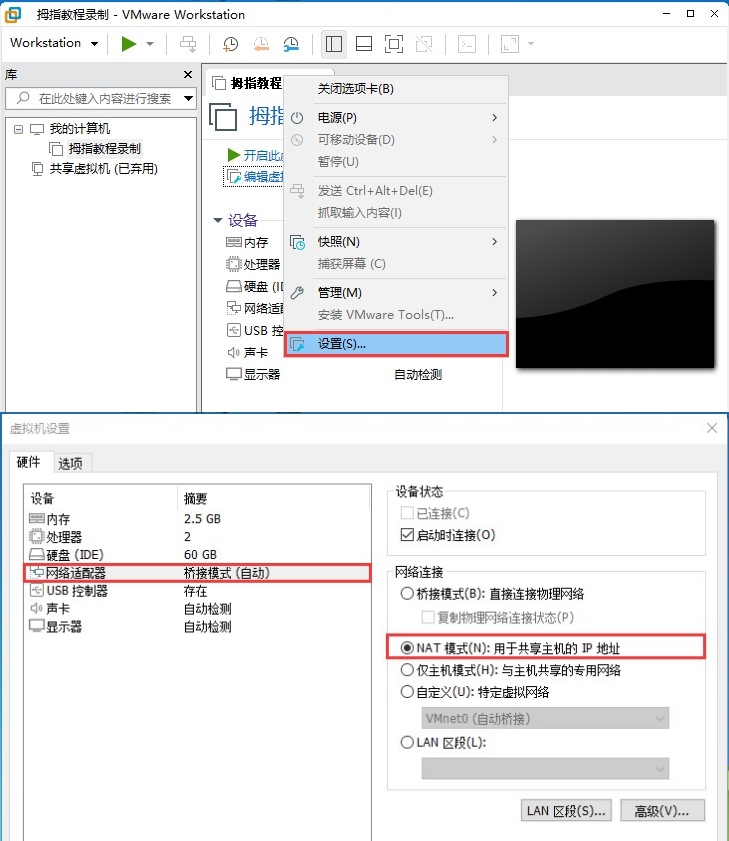Close the library panel
This screenshot has height=841, width=729.
pyautogui.click(x=188, y=75)
